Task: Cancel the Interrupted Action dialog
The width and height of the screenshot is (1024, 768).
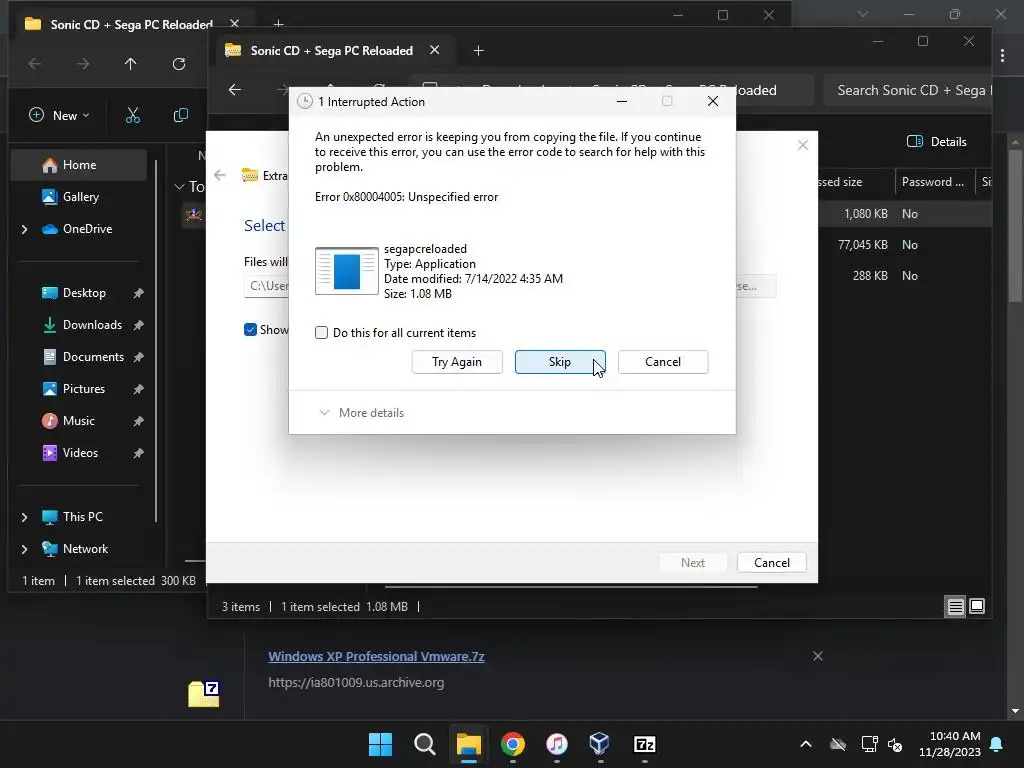Action: [x=663, y=362]
